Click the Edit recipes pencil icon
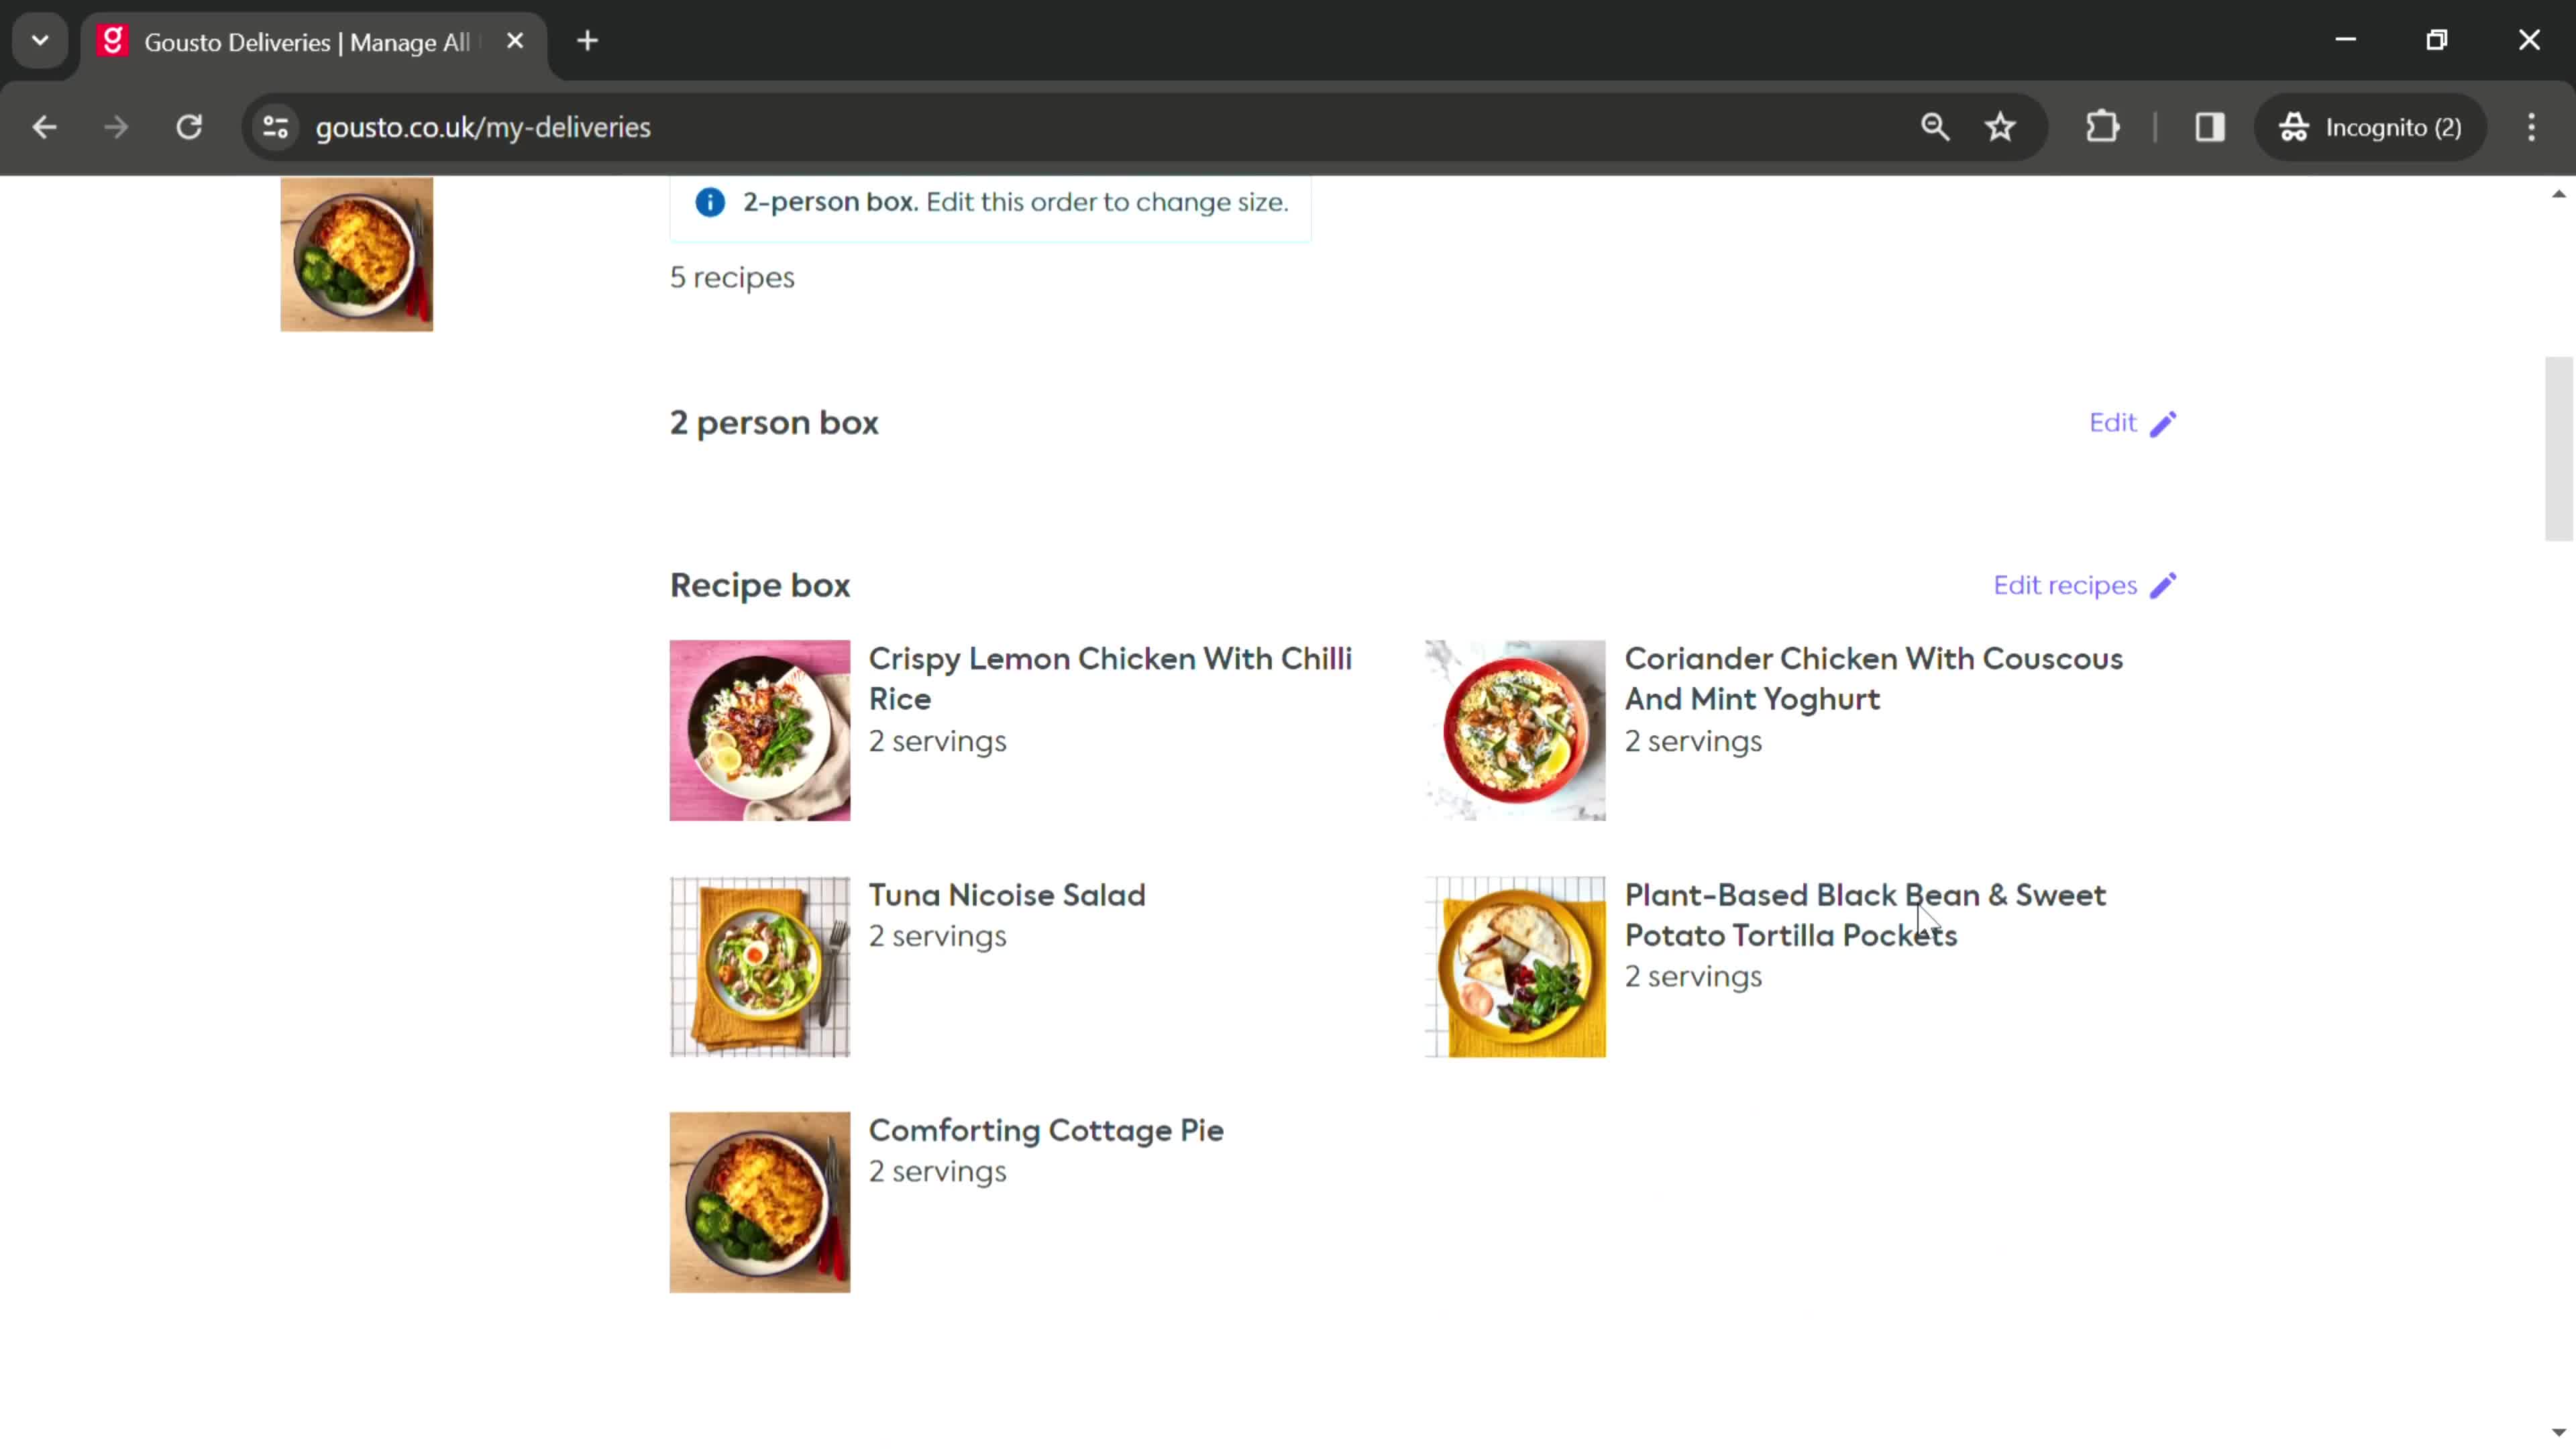2576x1449 pixels. click(2165, 586)
